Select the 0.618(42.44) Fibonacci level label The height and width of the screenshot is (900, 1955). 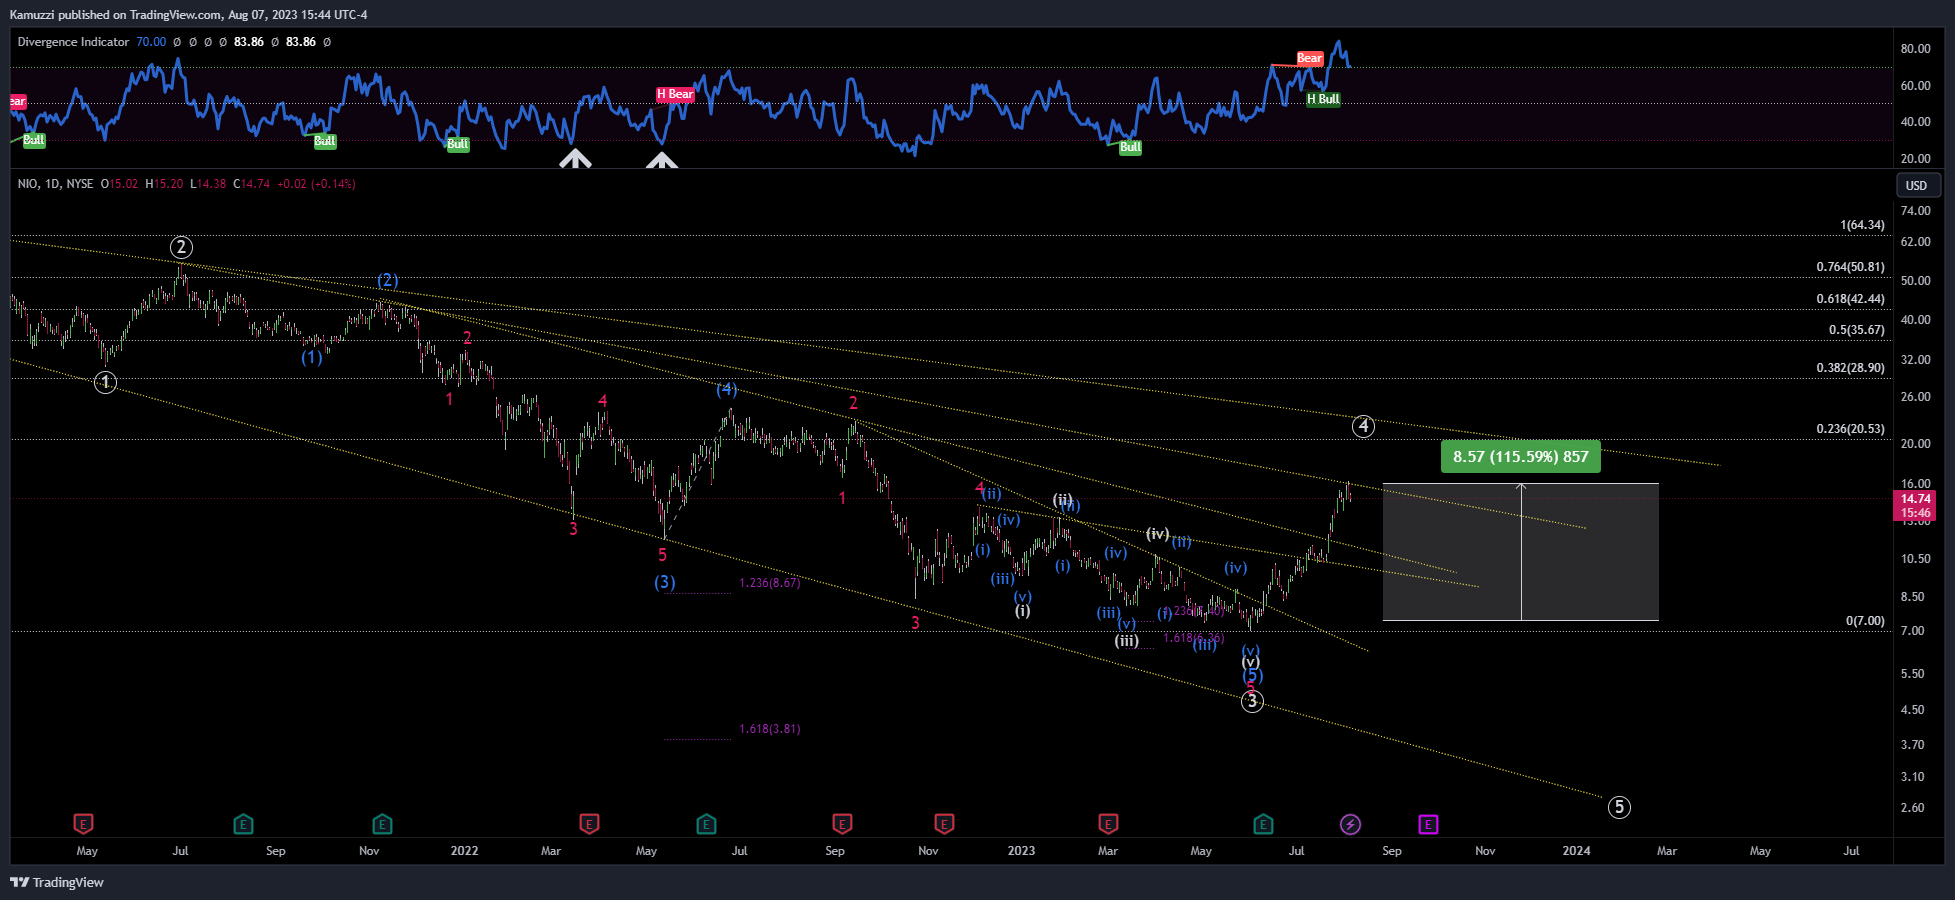(x=1850, y=299)
